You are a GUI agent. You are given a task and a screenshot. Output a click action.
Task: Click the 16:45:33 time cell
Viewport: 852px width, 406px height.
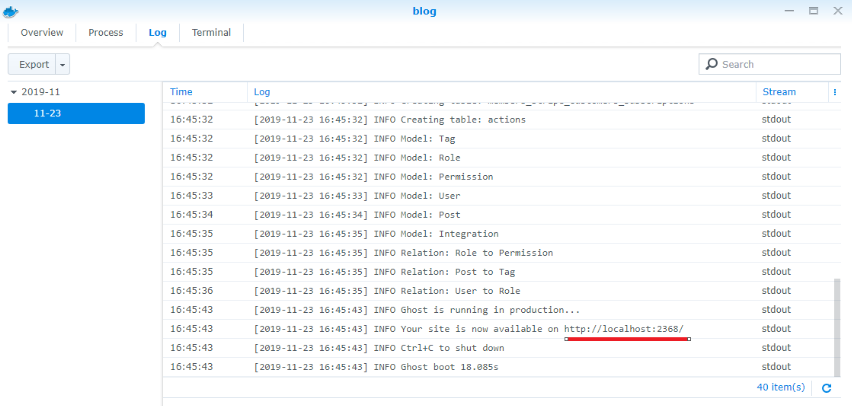click(191, 196)
